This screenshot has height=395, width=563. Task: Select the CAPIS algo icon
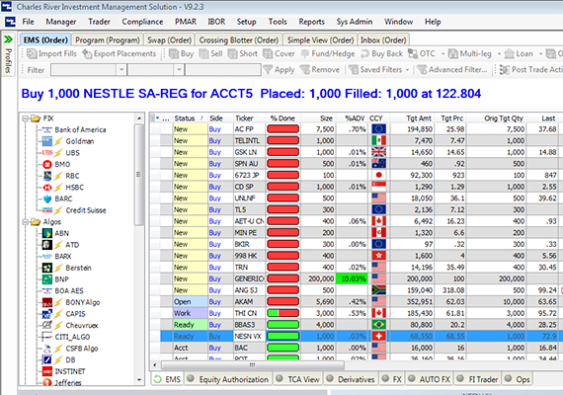pyautogui.click(x=47, y=314)
